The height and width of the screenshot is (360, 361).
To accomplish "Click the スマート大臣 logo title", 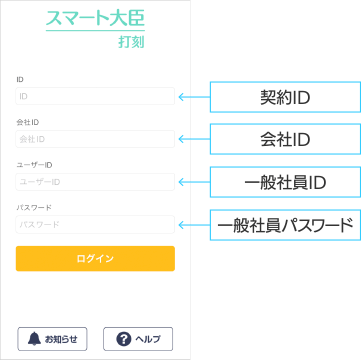I will pyautogui.click(x=95, y=18).
